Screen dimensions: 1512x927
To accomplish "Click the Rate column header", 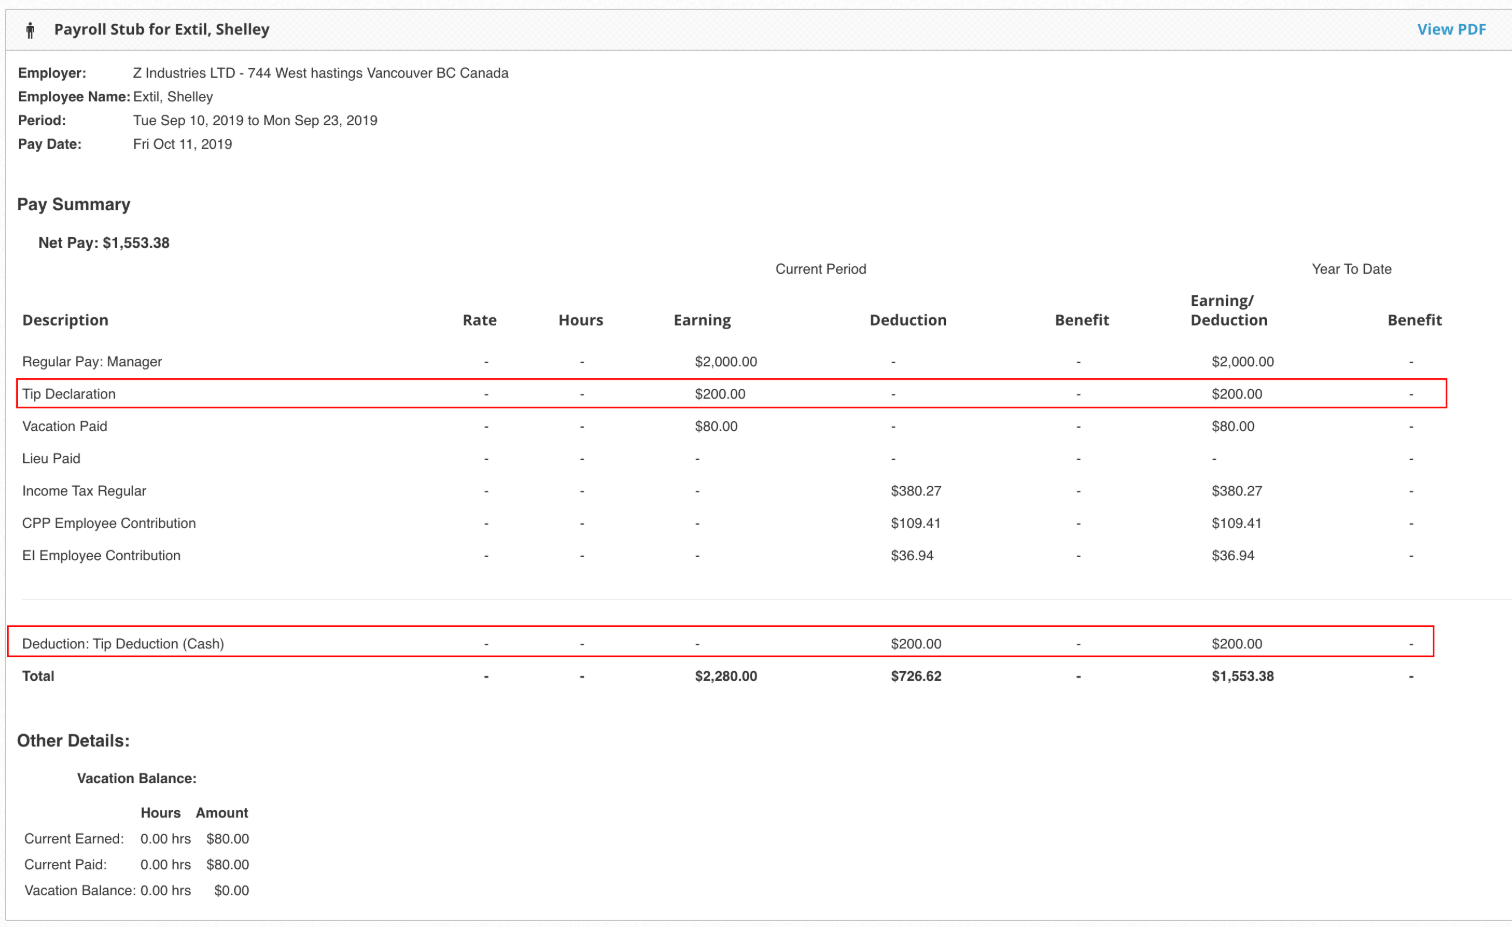I will click(x=479, y=320).
